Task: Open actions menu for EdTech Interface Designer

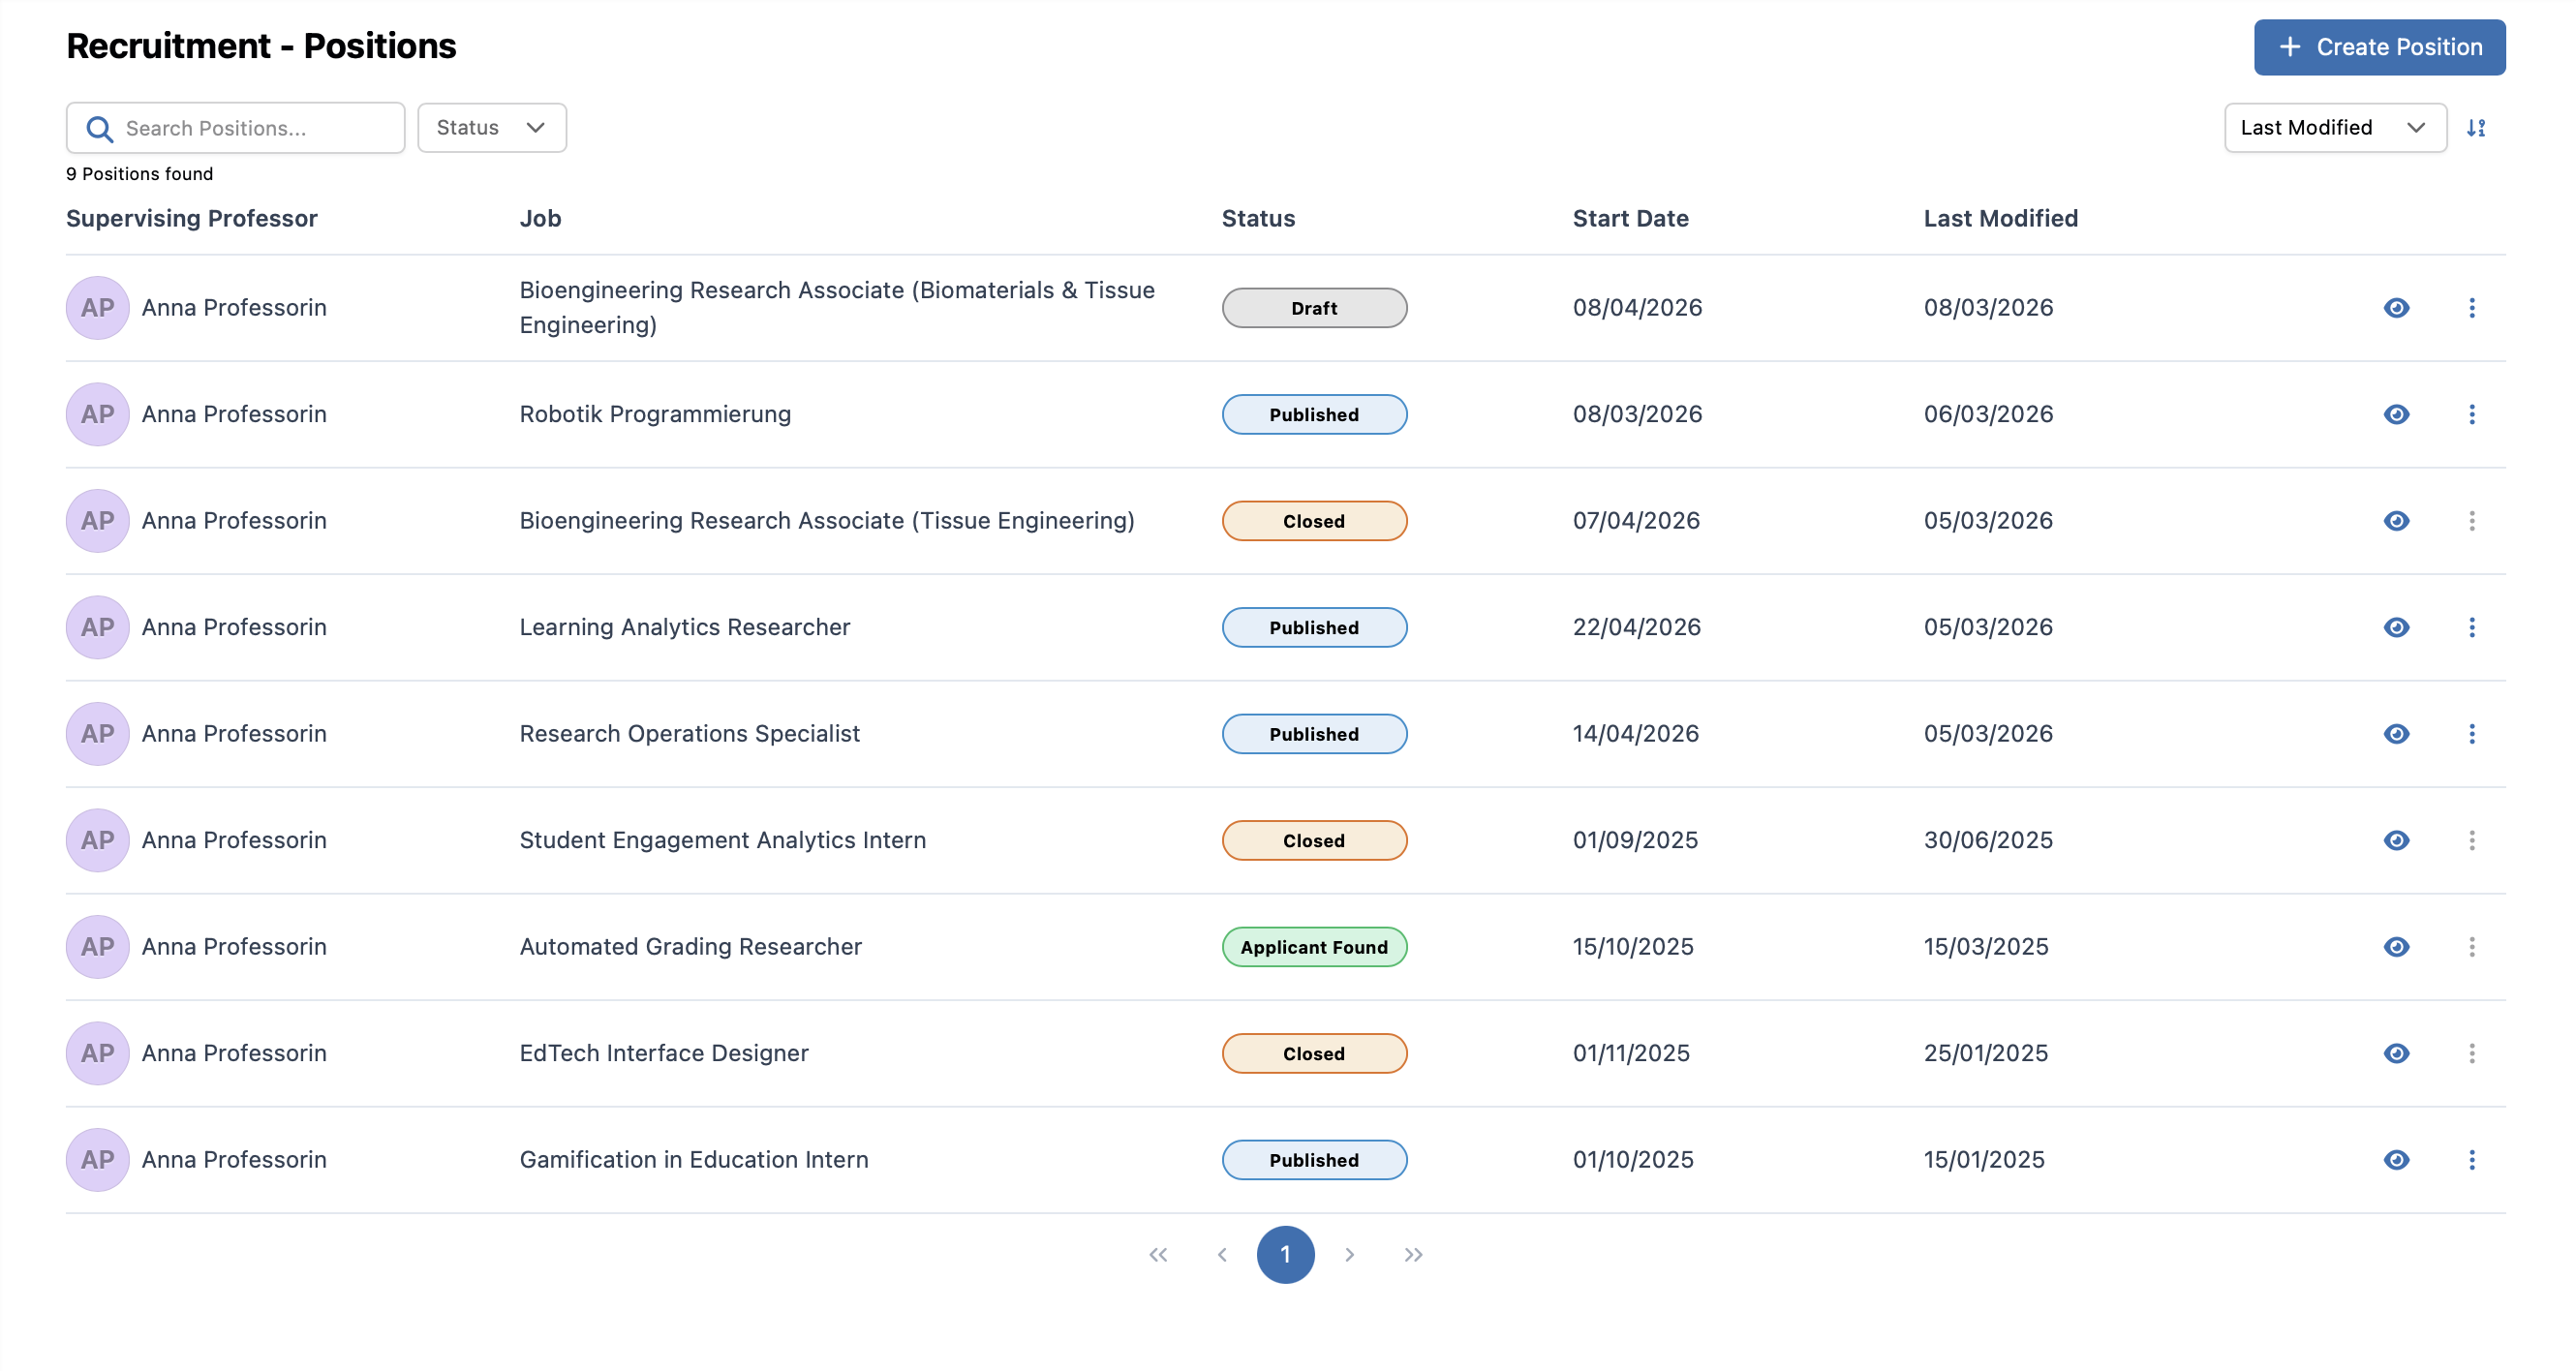Action: pyautogui.click(x=2473, y=1053)
